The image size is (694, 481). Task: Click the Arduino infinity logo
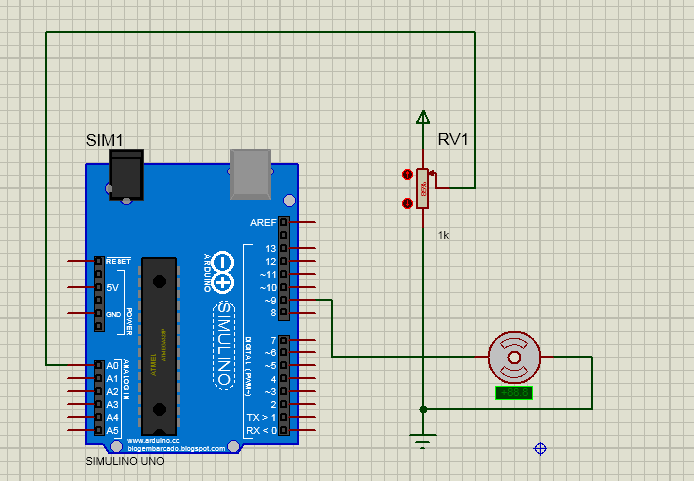coord(222,273)
